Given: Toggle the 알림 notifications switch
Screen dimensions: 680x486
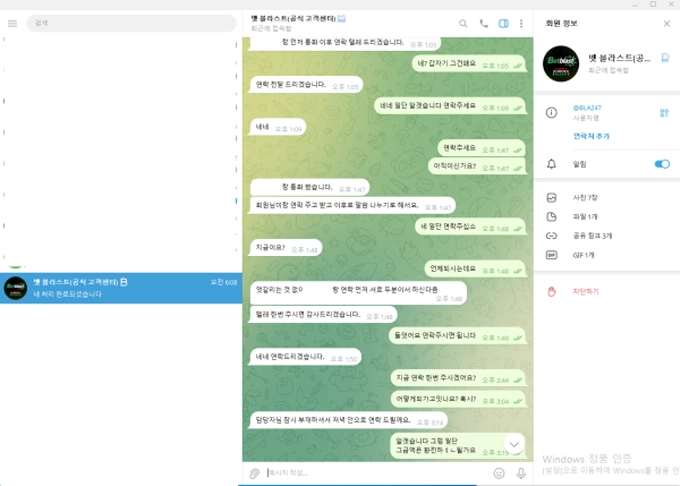Looking at the screenshot, I should pos(661,164).
